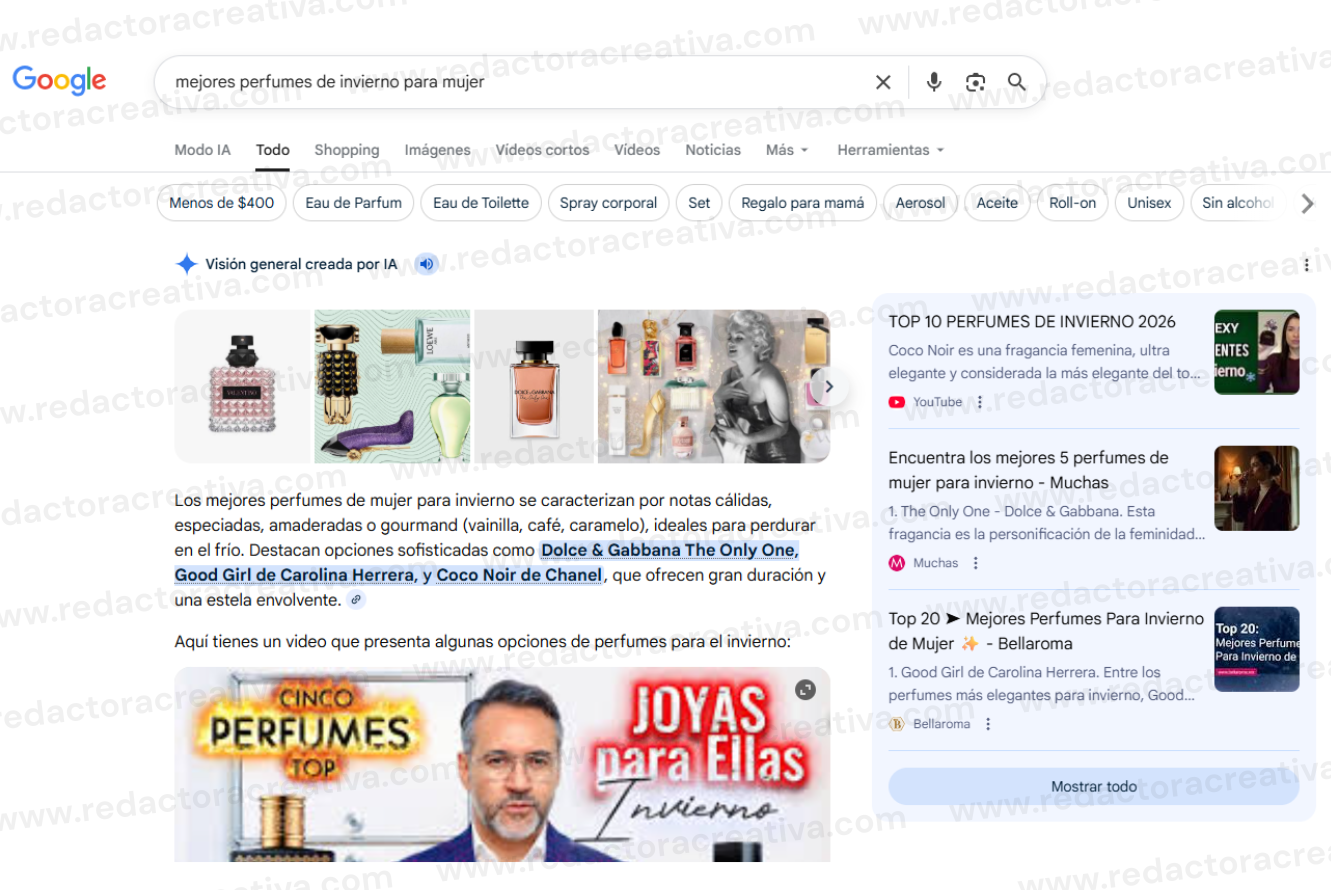This screenshot has height=890, width=1331.
Task: Click highlighted 'Good Girl de Carolina Herrera'
Action: (294, 575)
